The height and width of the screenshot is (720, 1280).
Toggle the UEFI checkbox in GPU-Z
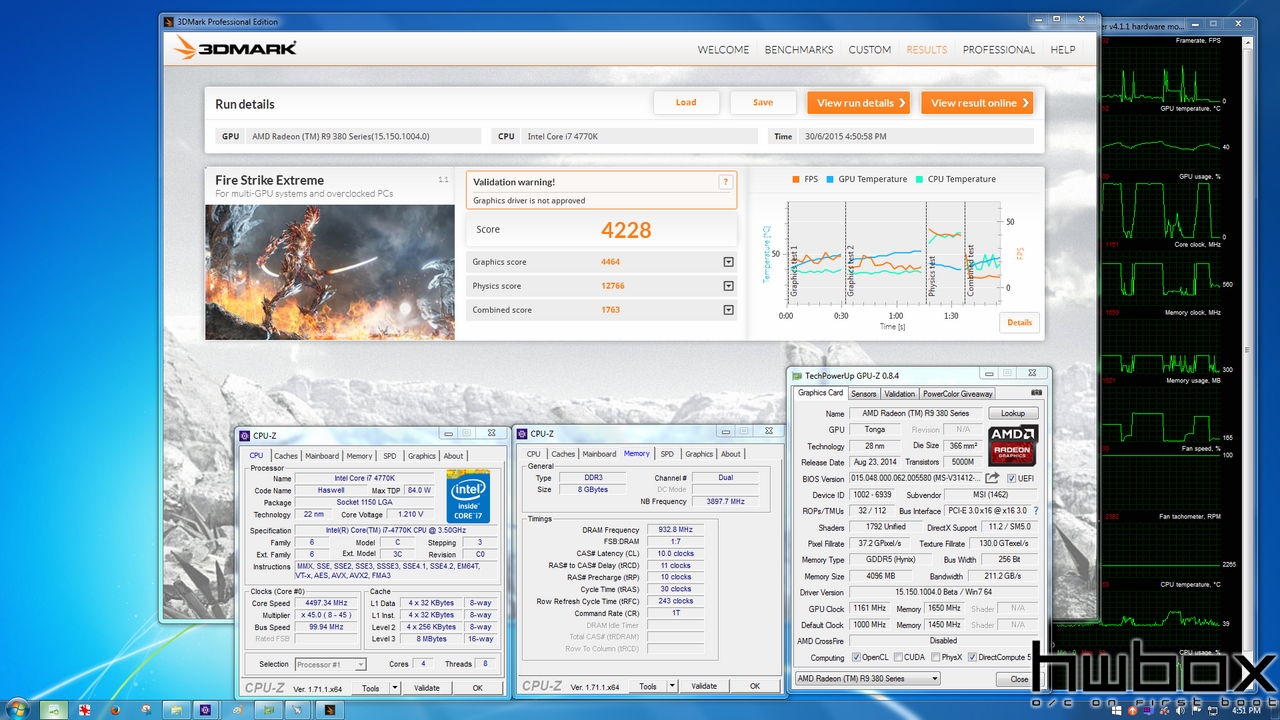(1012, 479)
